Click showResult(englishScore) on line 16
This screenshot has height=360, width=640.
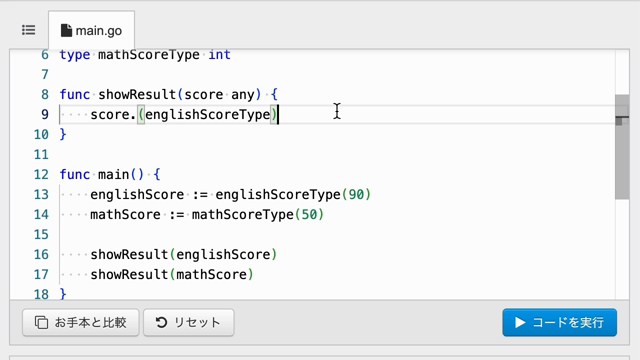184,254
